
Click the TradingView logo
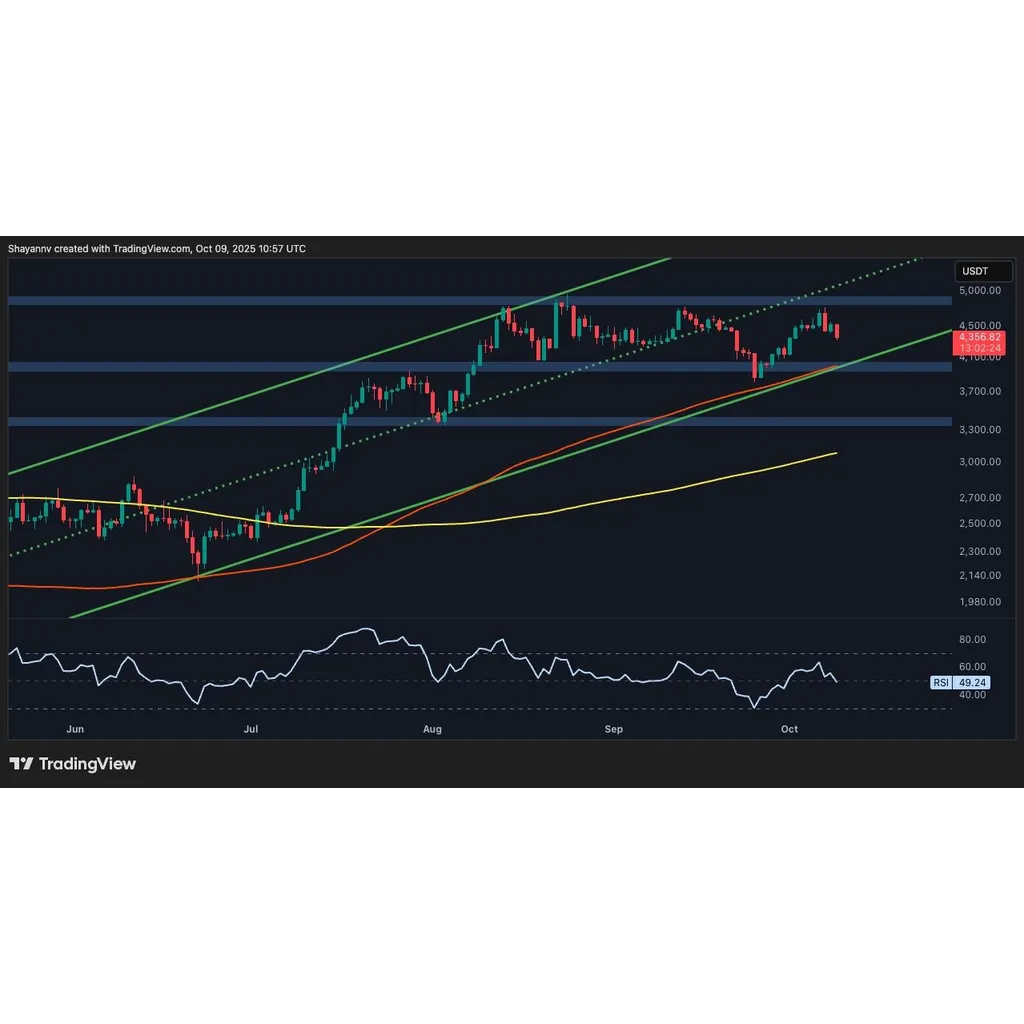pyautogui.click(x=72, y=763)
